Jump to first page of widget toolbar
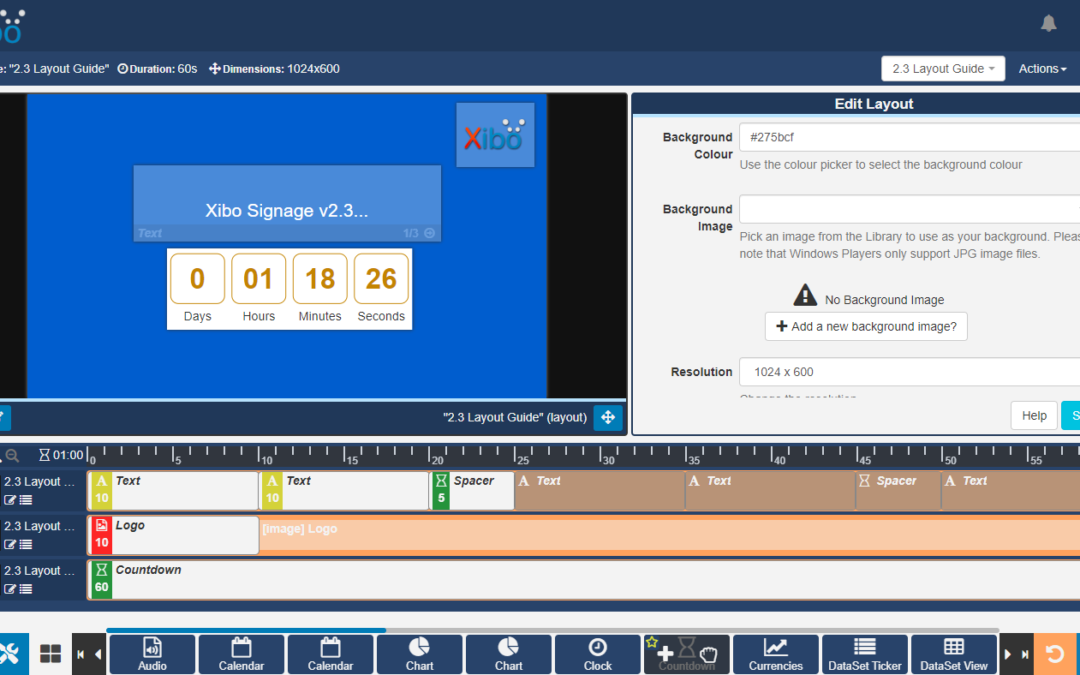The width and height of the screenshot is (1080, 675). [81, 654]
